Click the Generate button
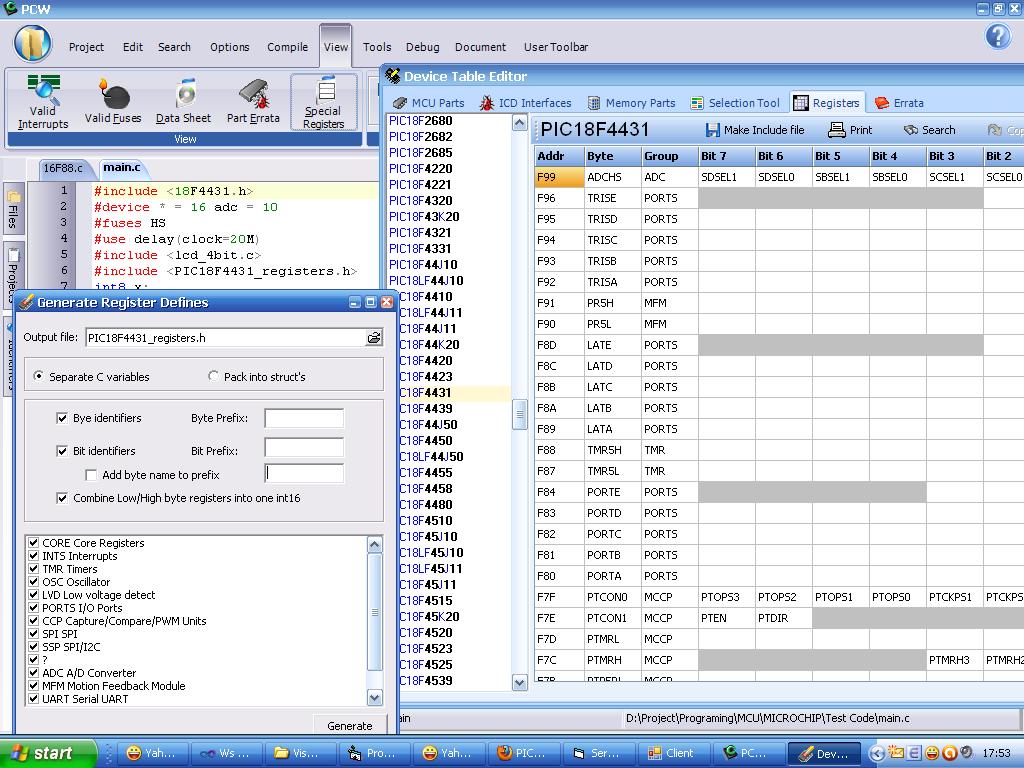The image size is (1024, 768). [x=350, y=726]
